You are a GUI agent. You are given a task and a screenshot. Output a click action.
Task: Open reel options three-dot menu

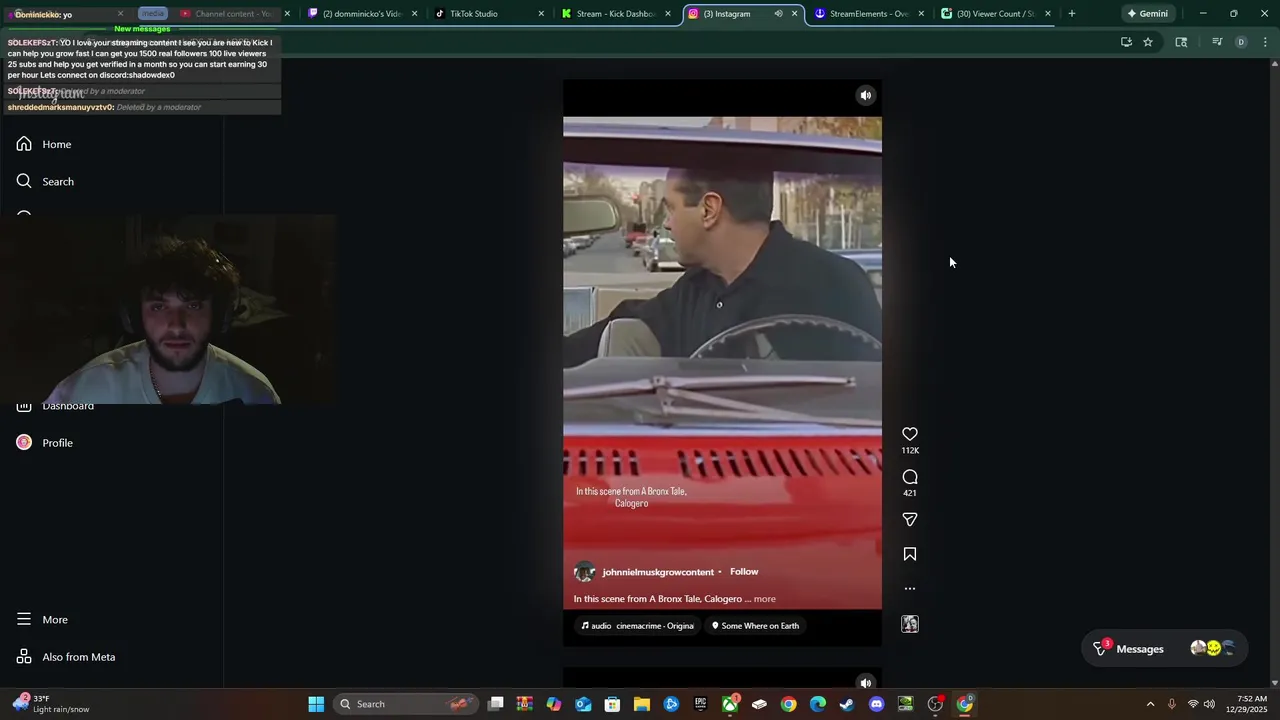910,588
